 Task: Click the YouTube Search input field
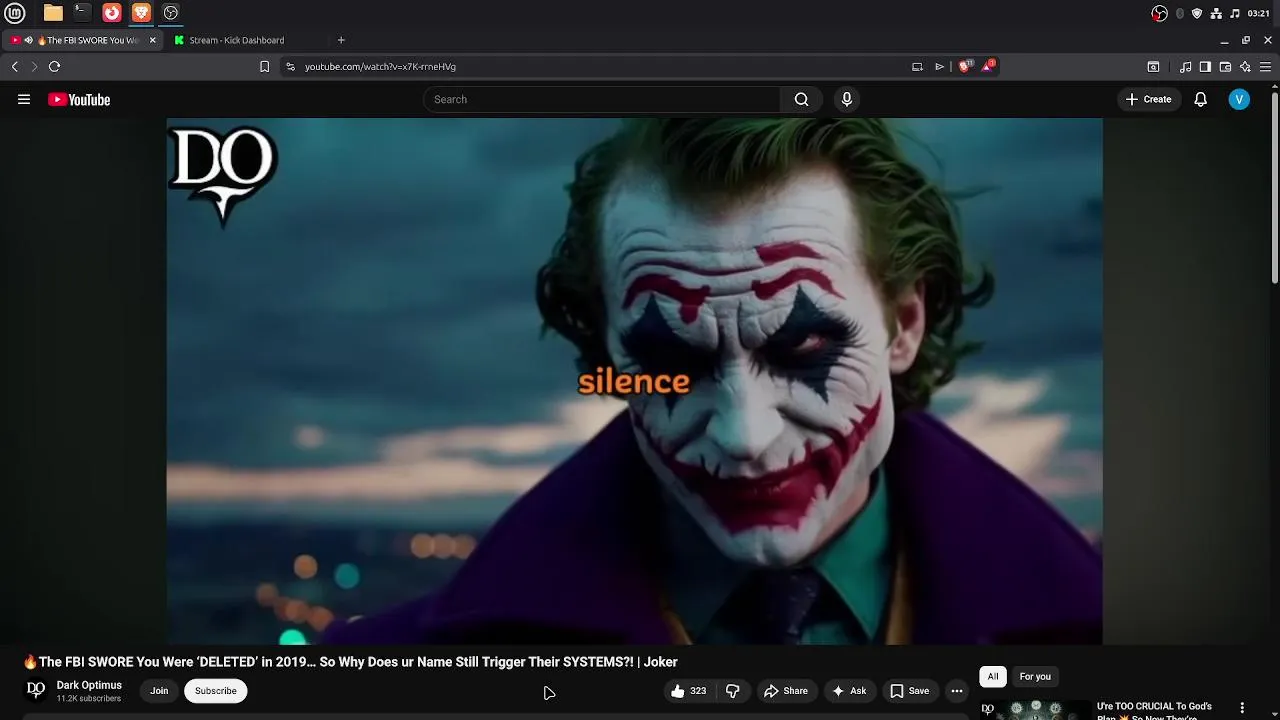click(602, 99)
